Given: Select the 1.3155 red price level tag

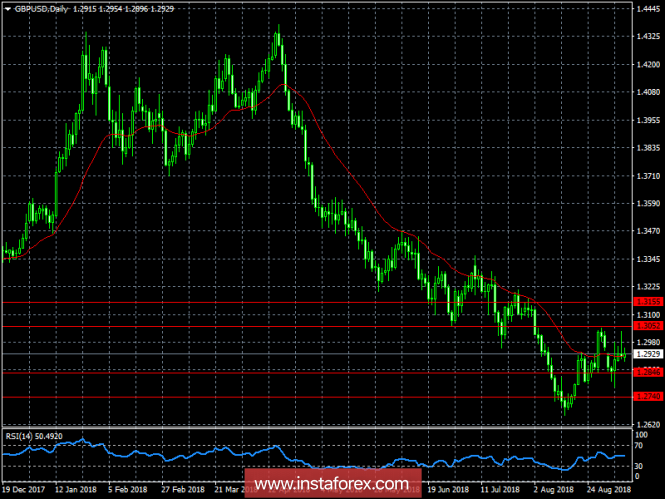Looking at the screenshot, I should tap(648, 302).
